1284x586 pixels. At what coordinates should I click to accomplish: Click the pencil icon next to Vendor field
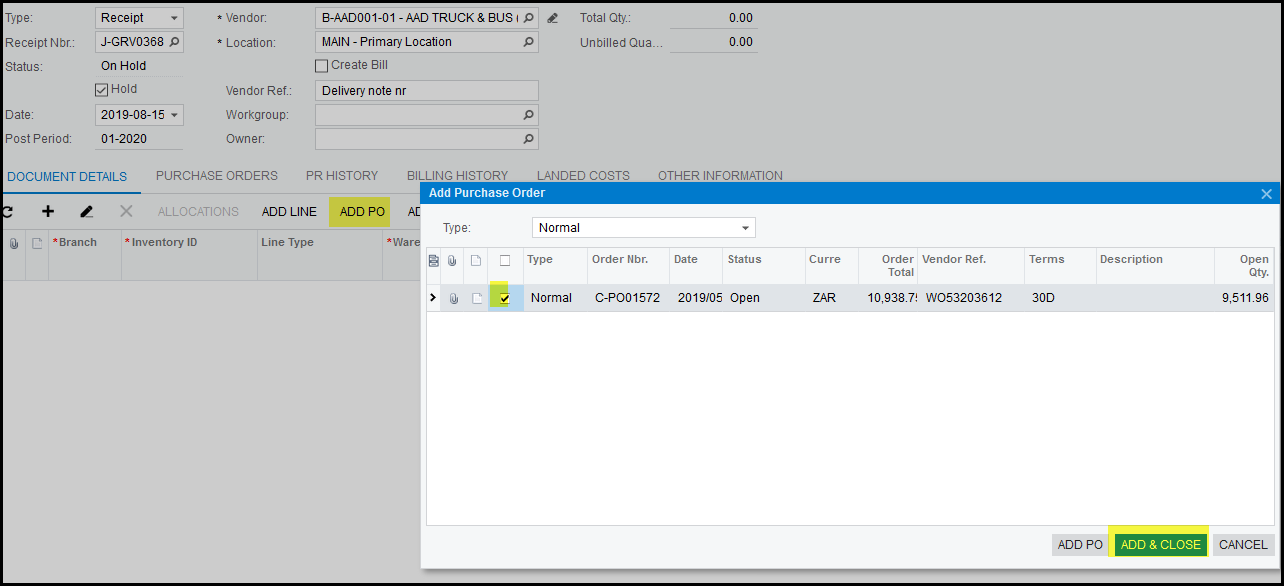pyautogui.click(x=552, y=18)
